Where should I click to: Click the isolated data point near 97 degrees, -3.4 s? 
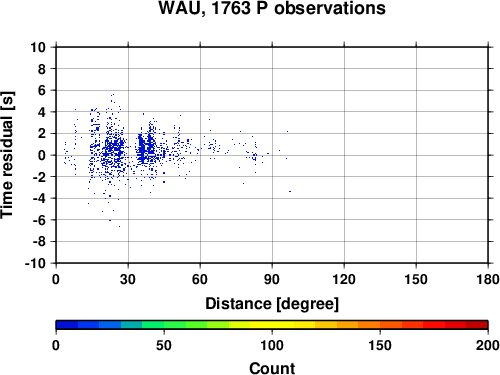coord(290,191)
